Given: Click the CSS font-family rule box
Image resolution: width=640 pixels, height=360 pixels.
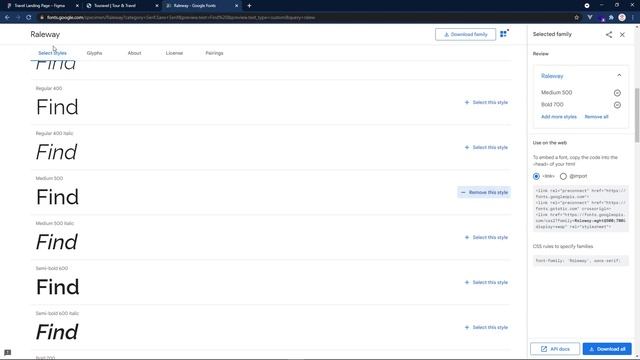Looking at the screenshot, I should coord(581,260).
